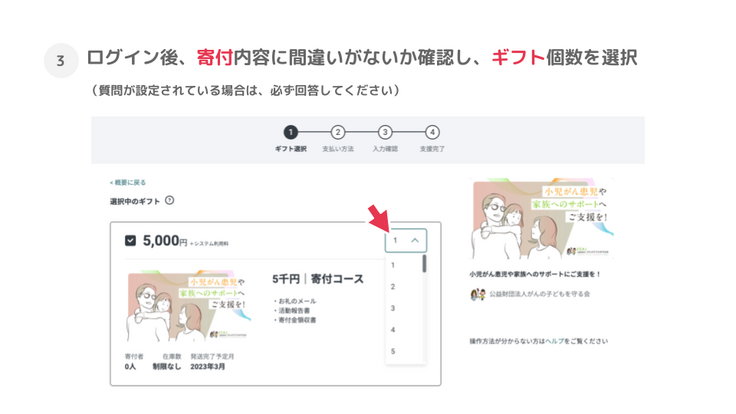
Task: Click the step 4 支援完了 circle
Action: [432, 132]
